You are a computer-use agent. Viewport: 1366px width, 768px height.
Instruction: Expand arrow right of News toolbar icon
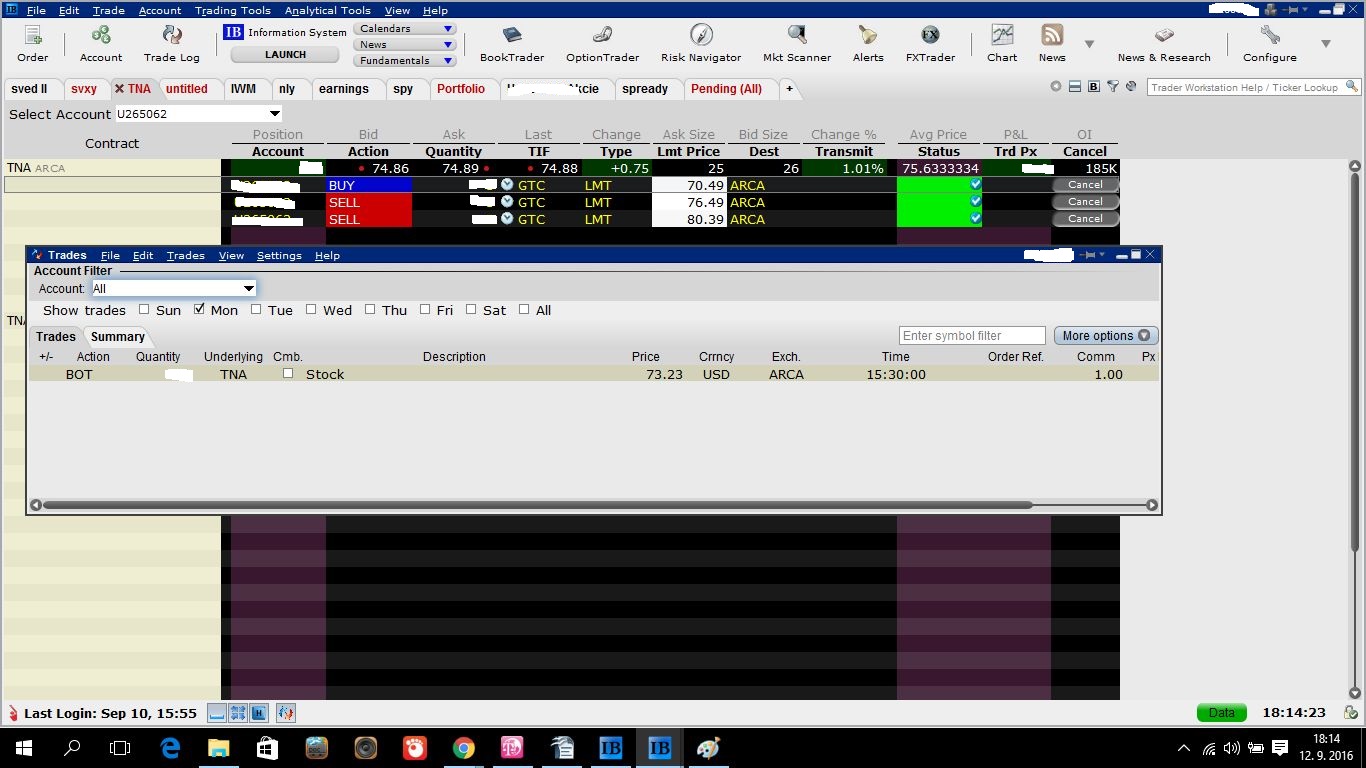pyautogui.click(x=1089, y=44)
